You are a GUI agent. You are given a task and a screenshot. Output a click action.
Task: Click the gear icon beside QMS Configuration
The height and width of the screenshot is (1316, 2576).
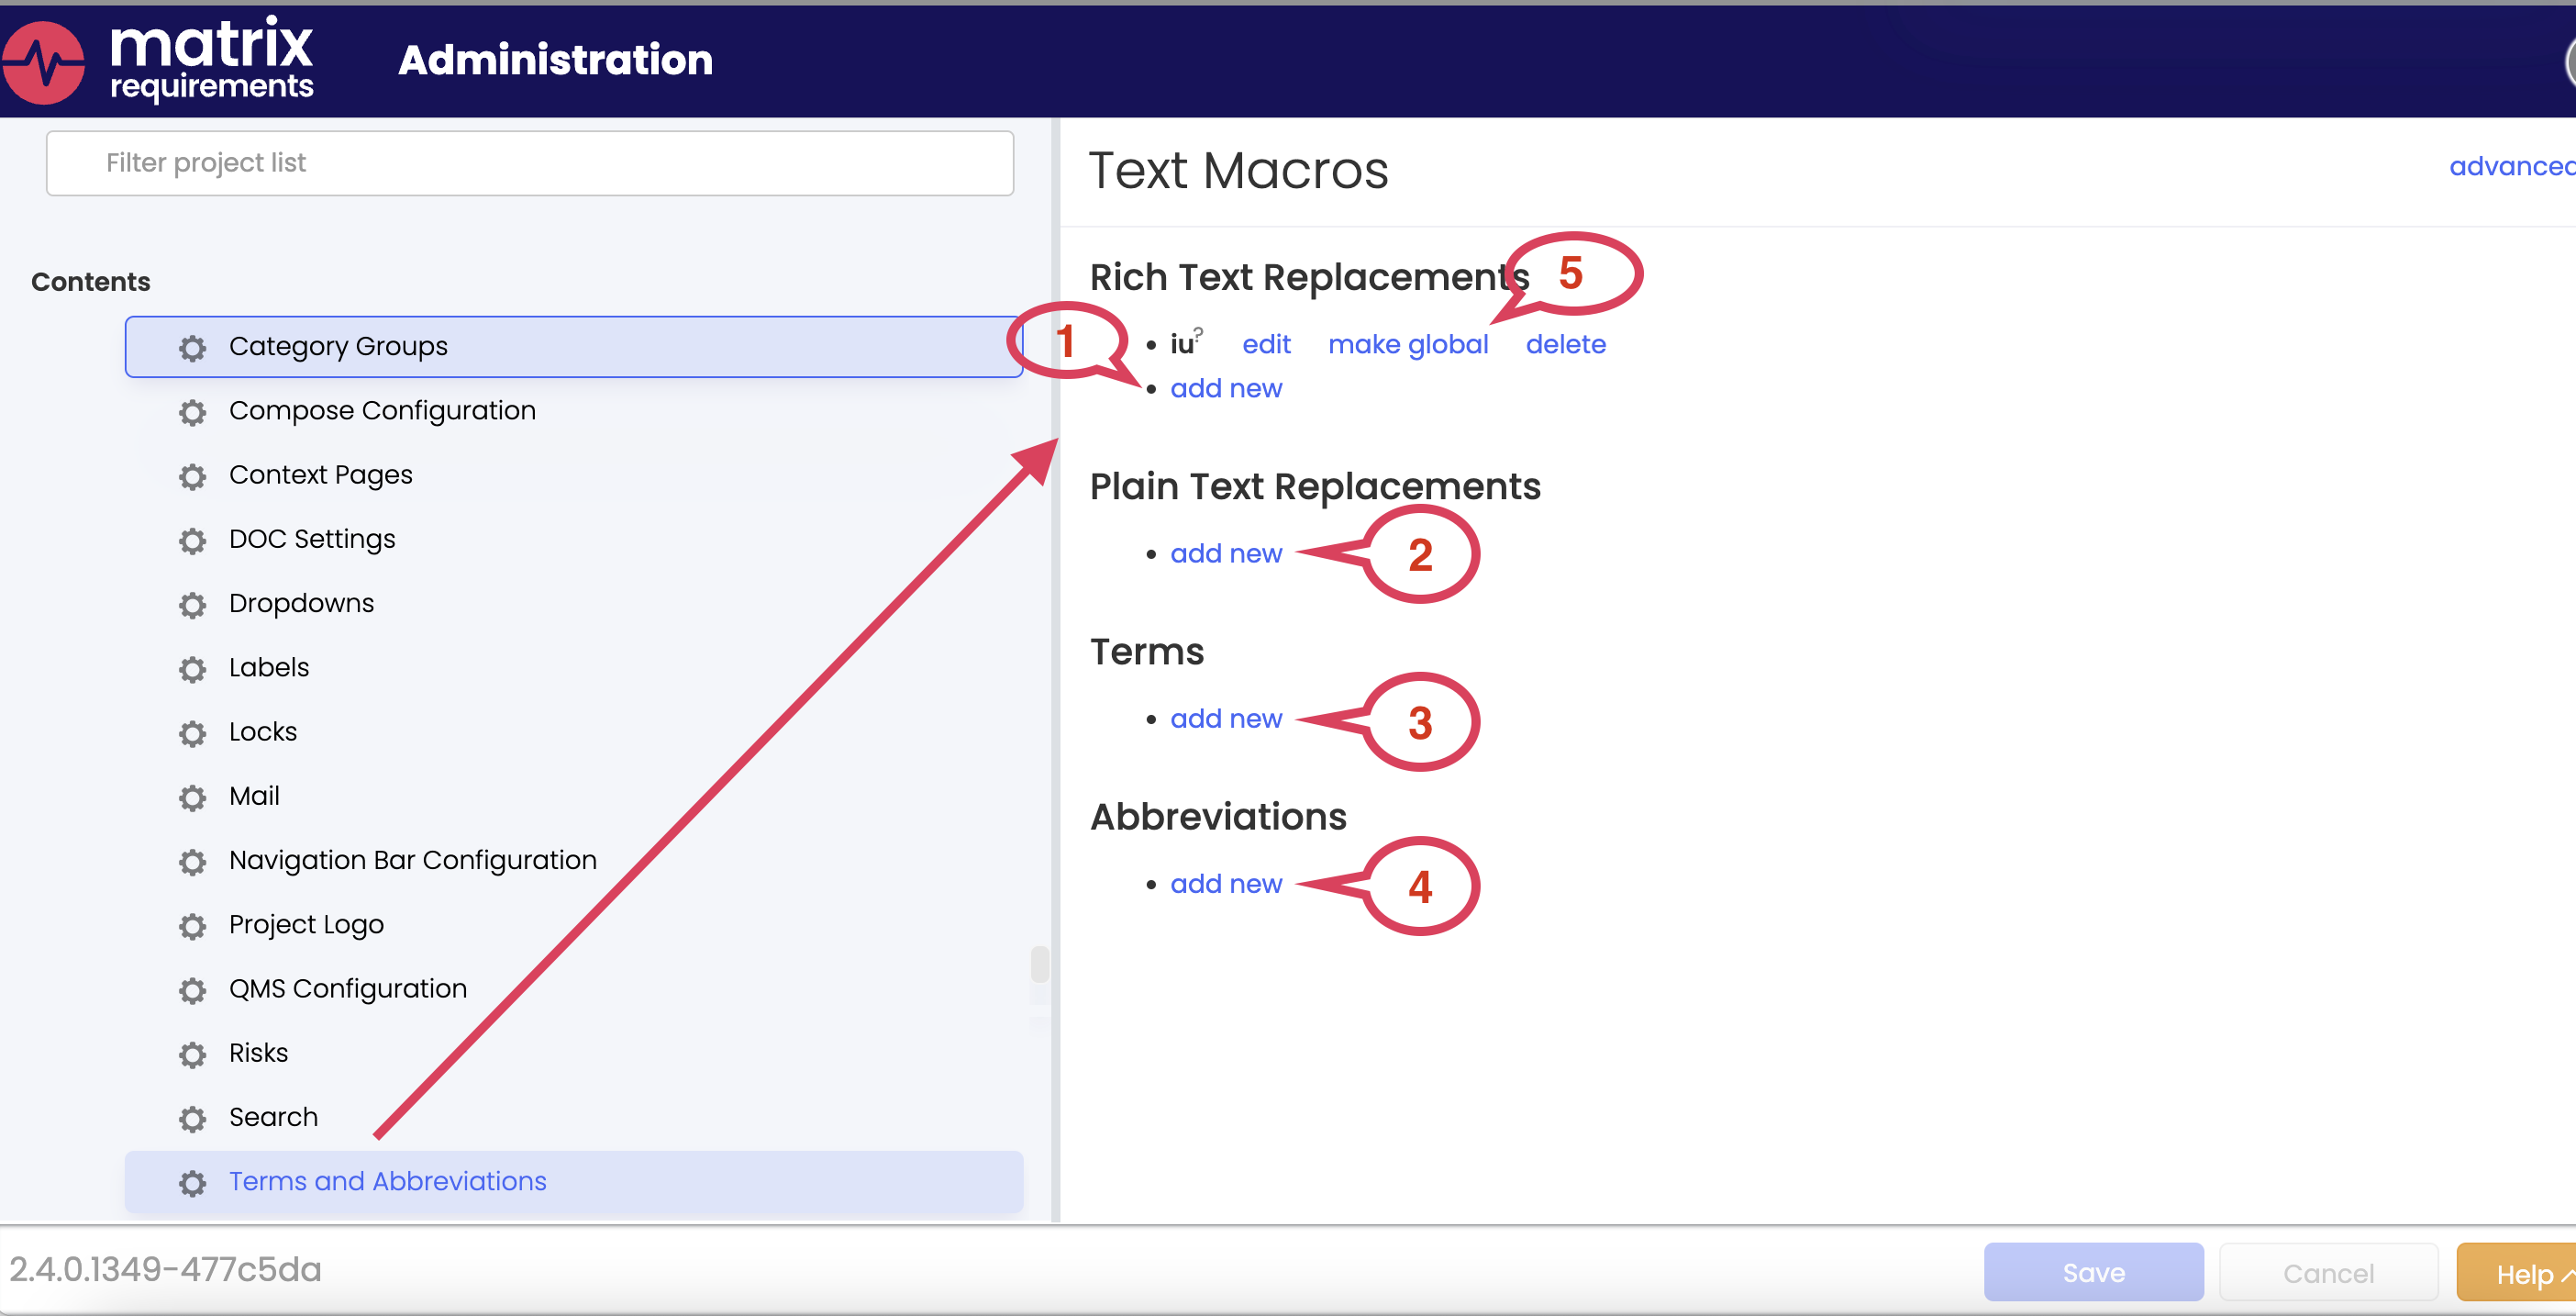(192, 990)
